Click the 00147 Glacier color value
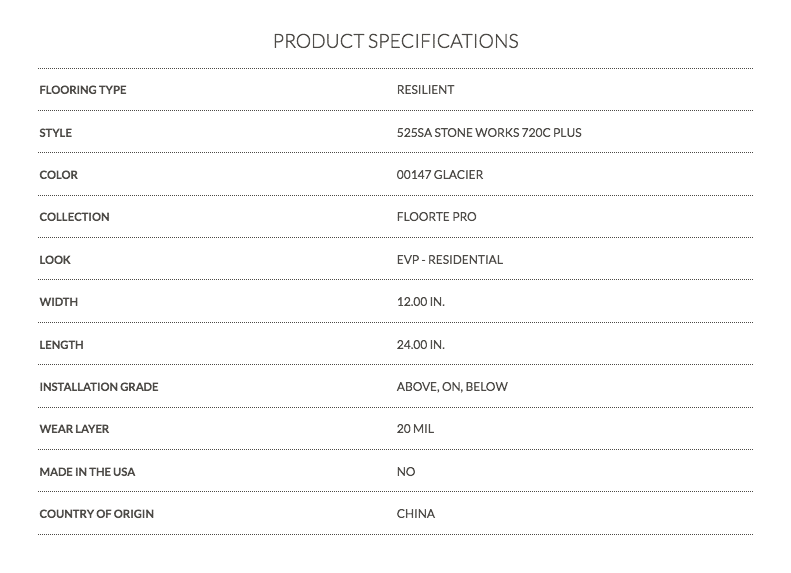 point(440,175)
